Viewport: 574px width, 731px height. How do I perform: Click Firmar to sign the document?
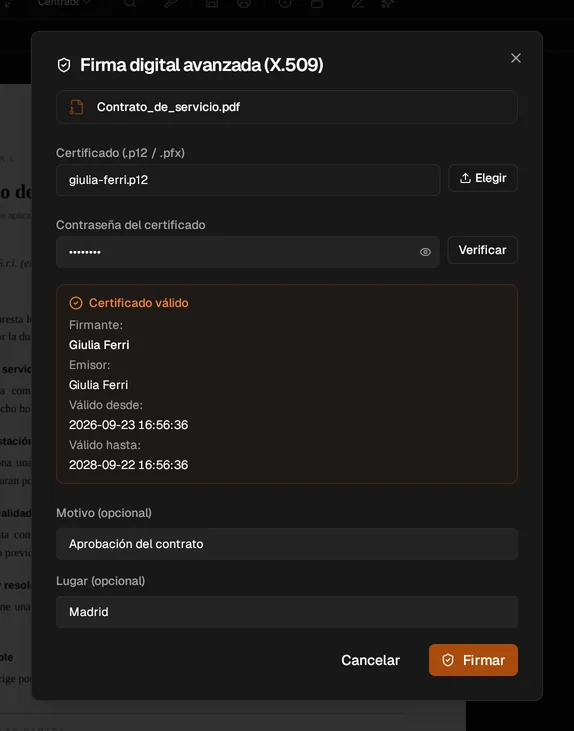pyautogui.click(x=473, y=660)
